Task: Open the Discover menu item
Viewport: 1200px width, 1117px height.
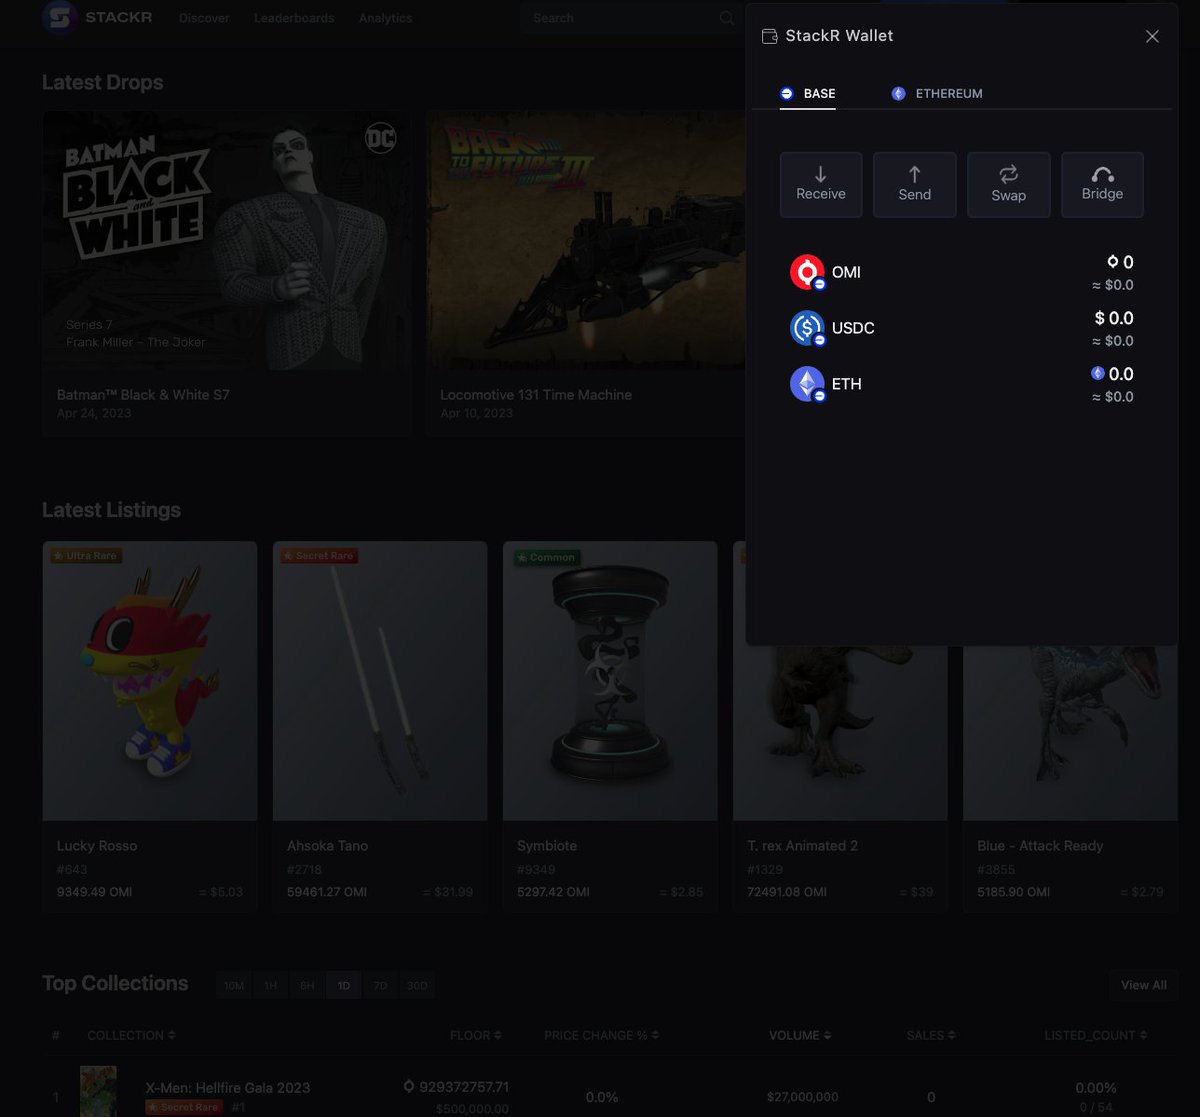Action: [204, 18]
